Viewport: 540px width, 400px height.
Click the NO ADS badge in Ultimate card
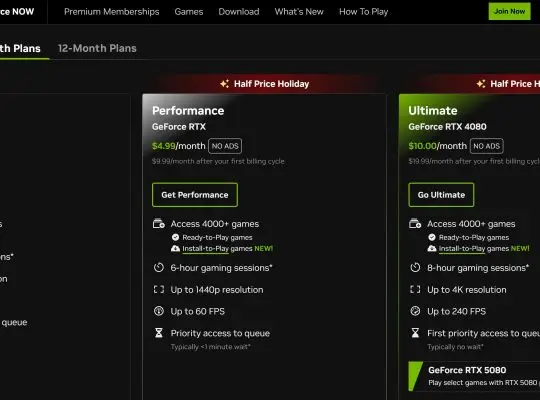click(x=486, y=146)
